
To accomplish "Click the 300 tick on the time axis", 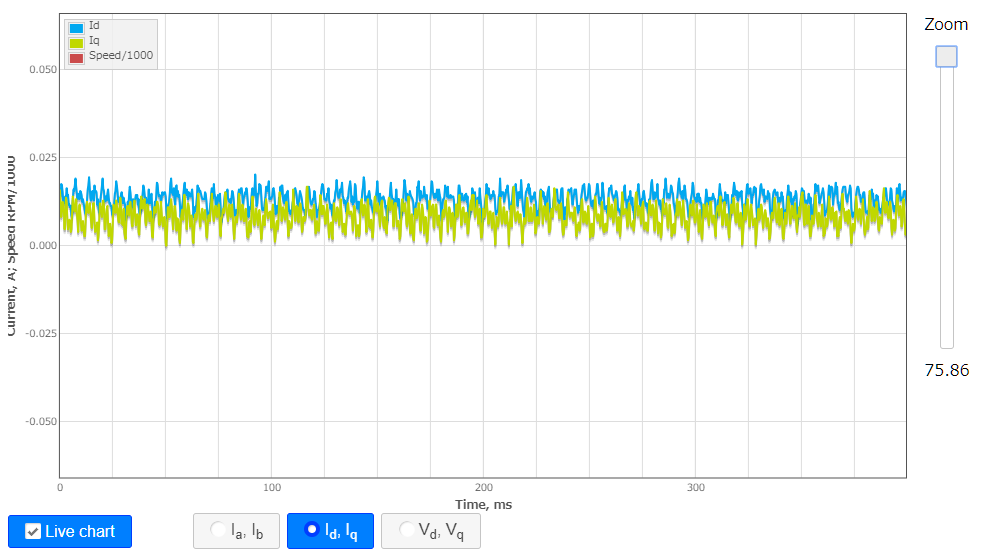I will 696,488.
